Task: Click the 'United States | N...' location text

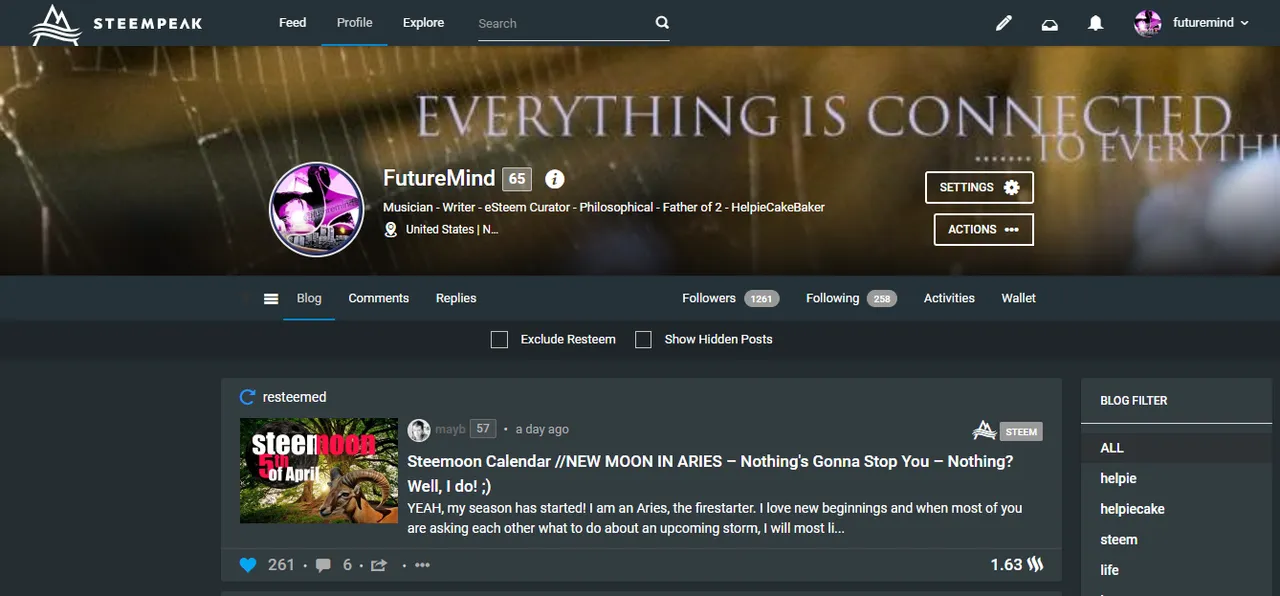Action: coord(451,230)
